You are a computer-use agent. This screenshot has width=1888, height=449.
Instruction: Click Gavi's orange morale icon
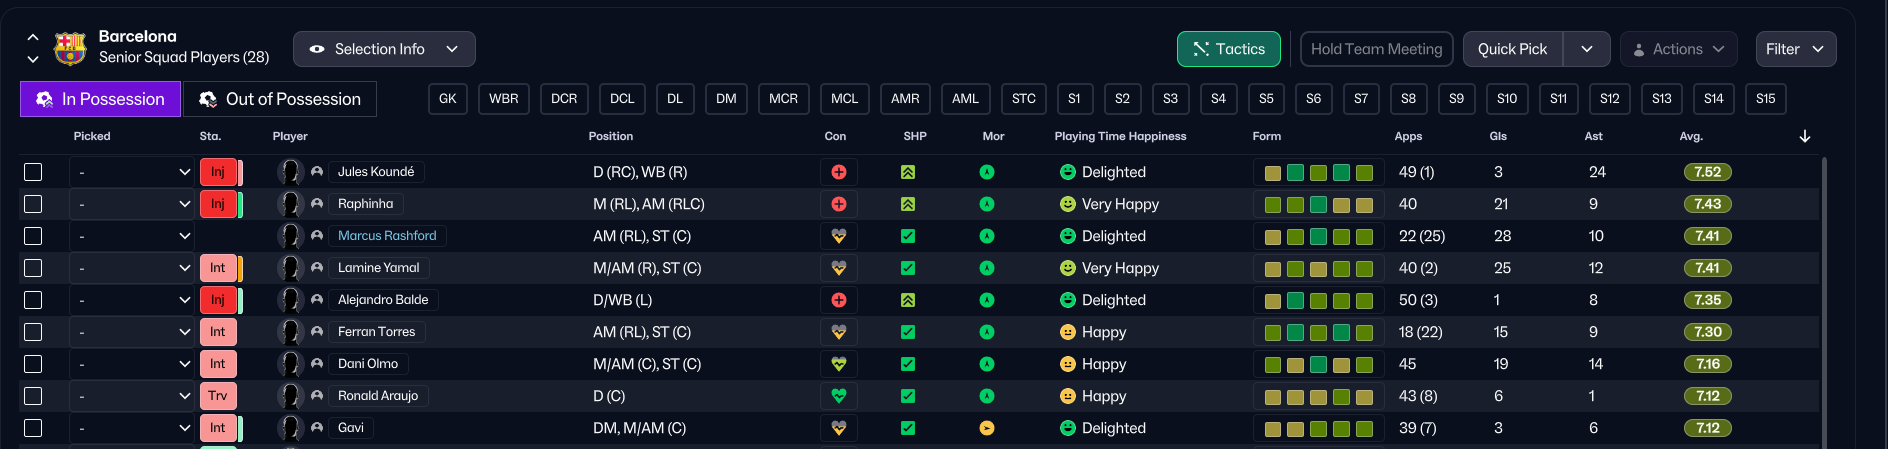(x=987, y=428)
